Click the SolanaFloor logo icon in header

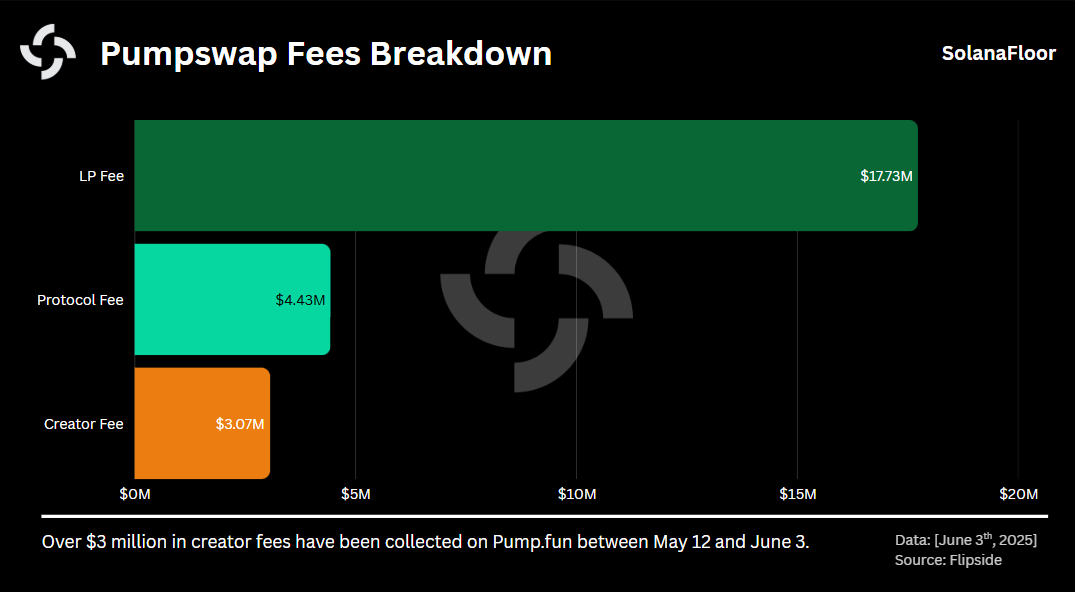pos(48,52)
